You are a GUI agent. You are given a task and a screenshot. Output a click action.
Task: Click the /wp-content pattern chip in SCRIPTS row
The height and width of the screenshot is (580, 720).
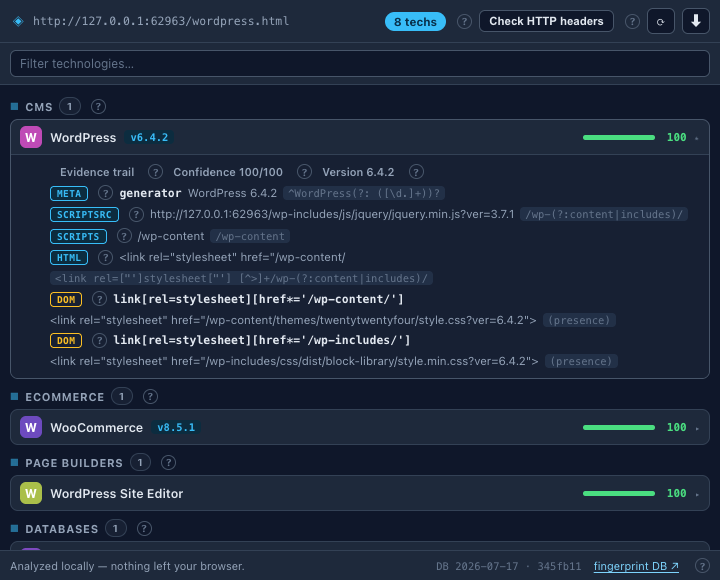(250, 237)
